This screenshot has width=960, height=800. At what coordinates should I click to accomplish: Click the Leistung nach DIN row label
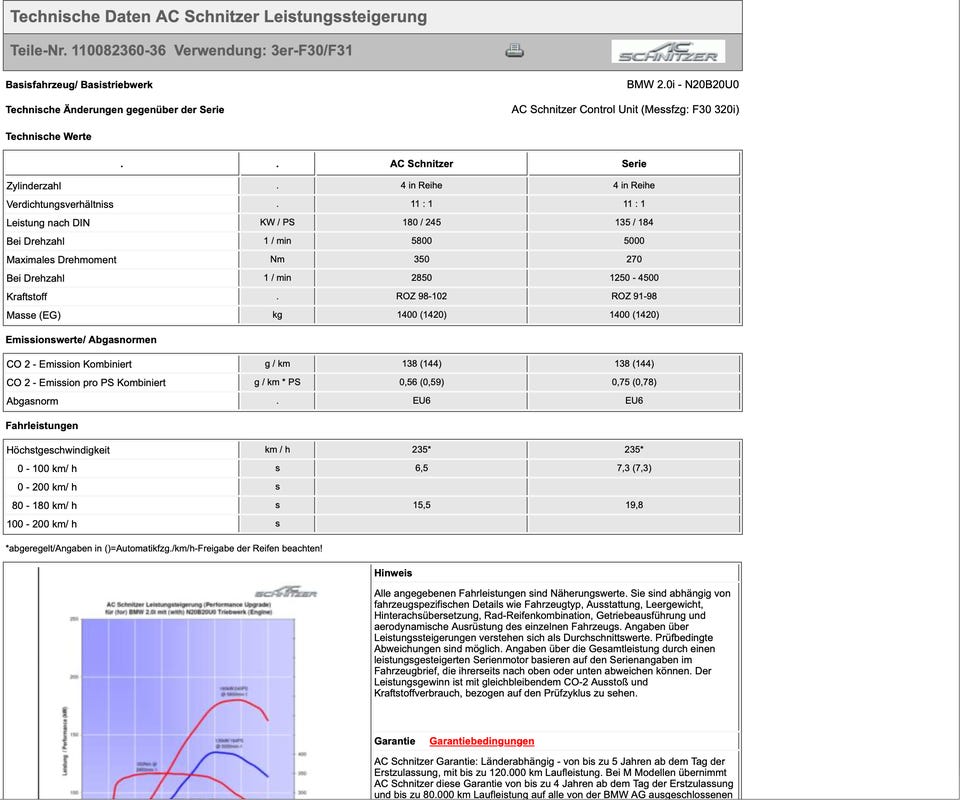pos(48,223)
